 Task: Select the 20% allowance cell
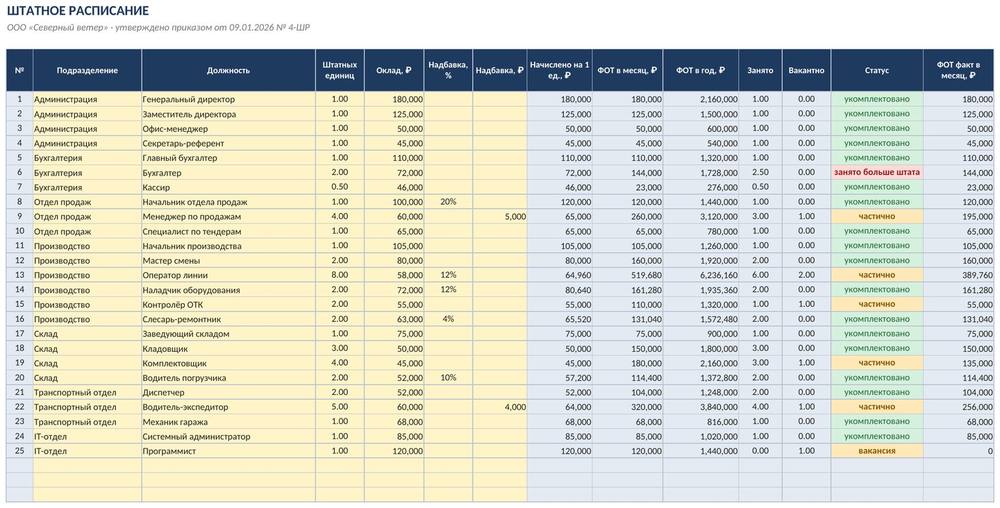coord(448,202)
